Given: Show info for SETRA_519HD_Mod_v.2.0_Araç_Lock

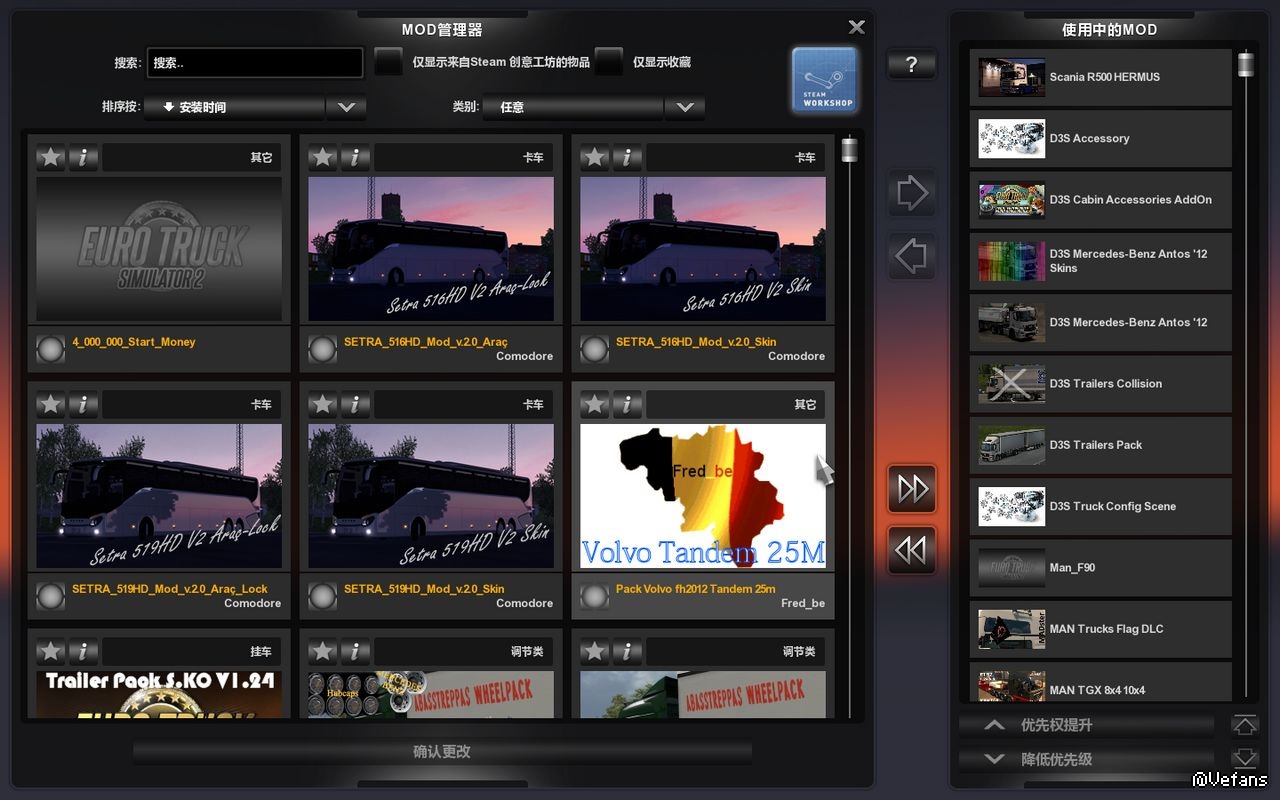Looking at the screenshot, I should 83,404.
